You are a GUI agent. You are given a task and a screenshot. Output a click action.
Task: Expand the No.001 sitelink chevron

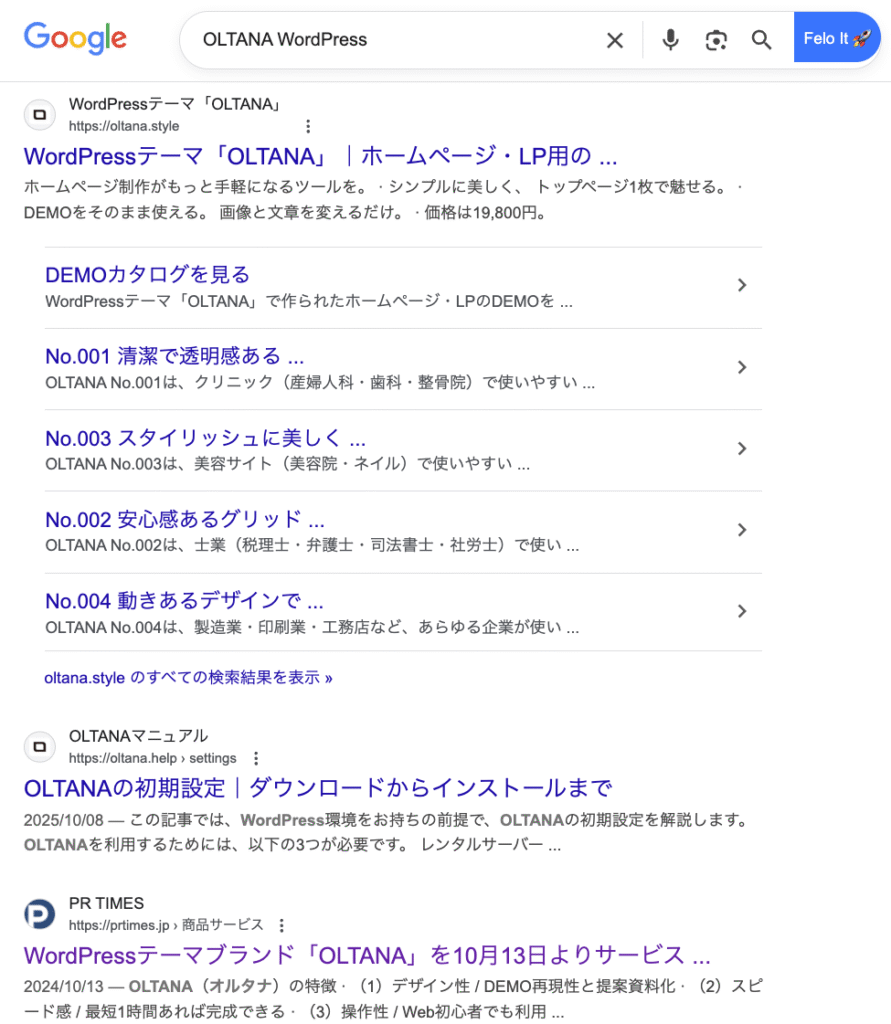coord(742,367)
